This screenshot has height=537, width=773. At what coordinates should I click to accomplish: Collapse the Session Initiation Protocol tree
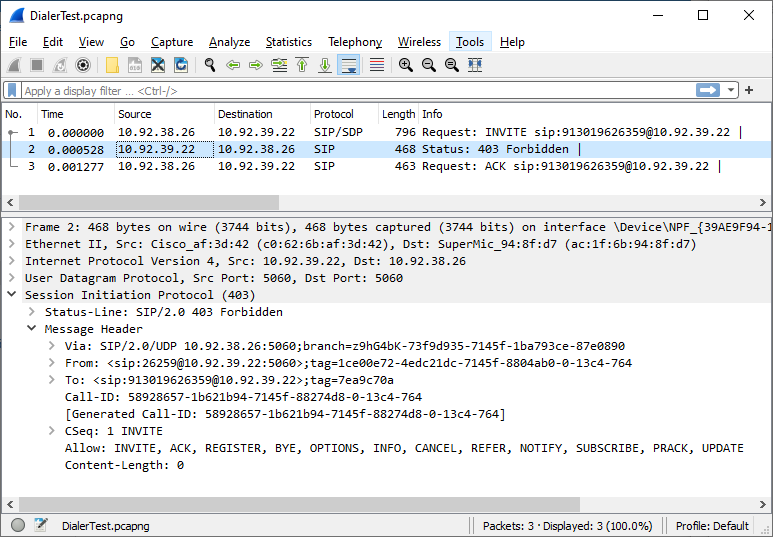(x=11, y=295)
